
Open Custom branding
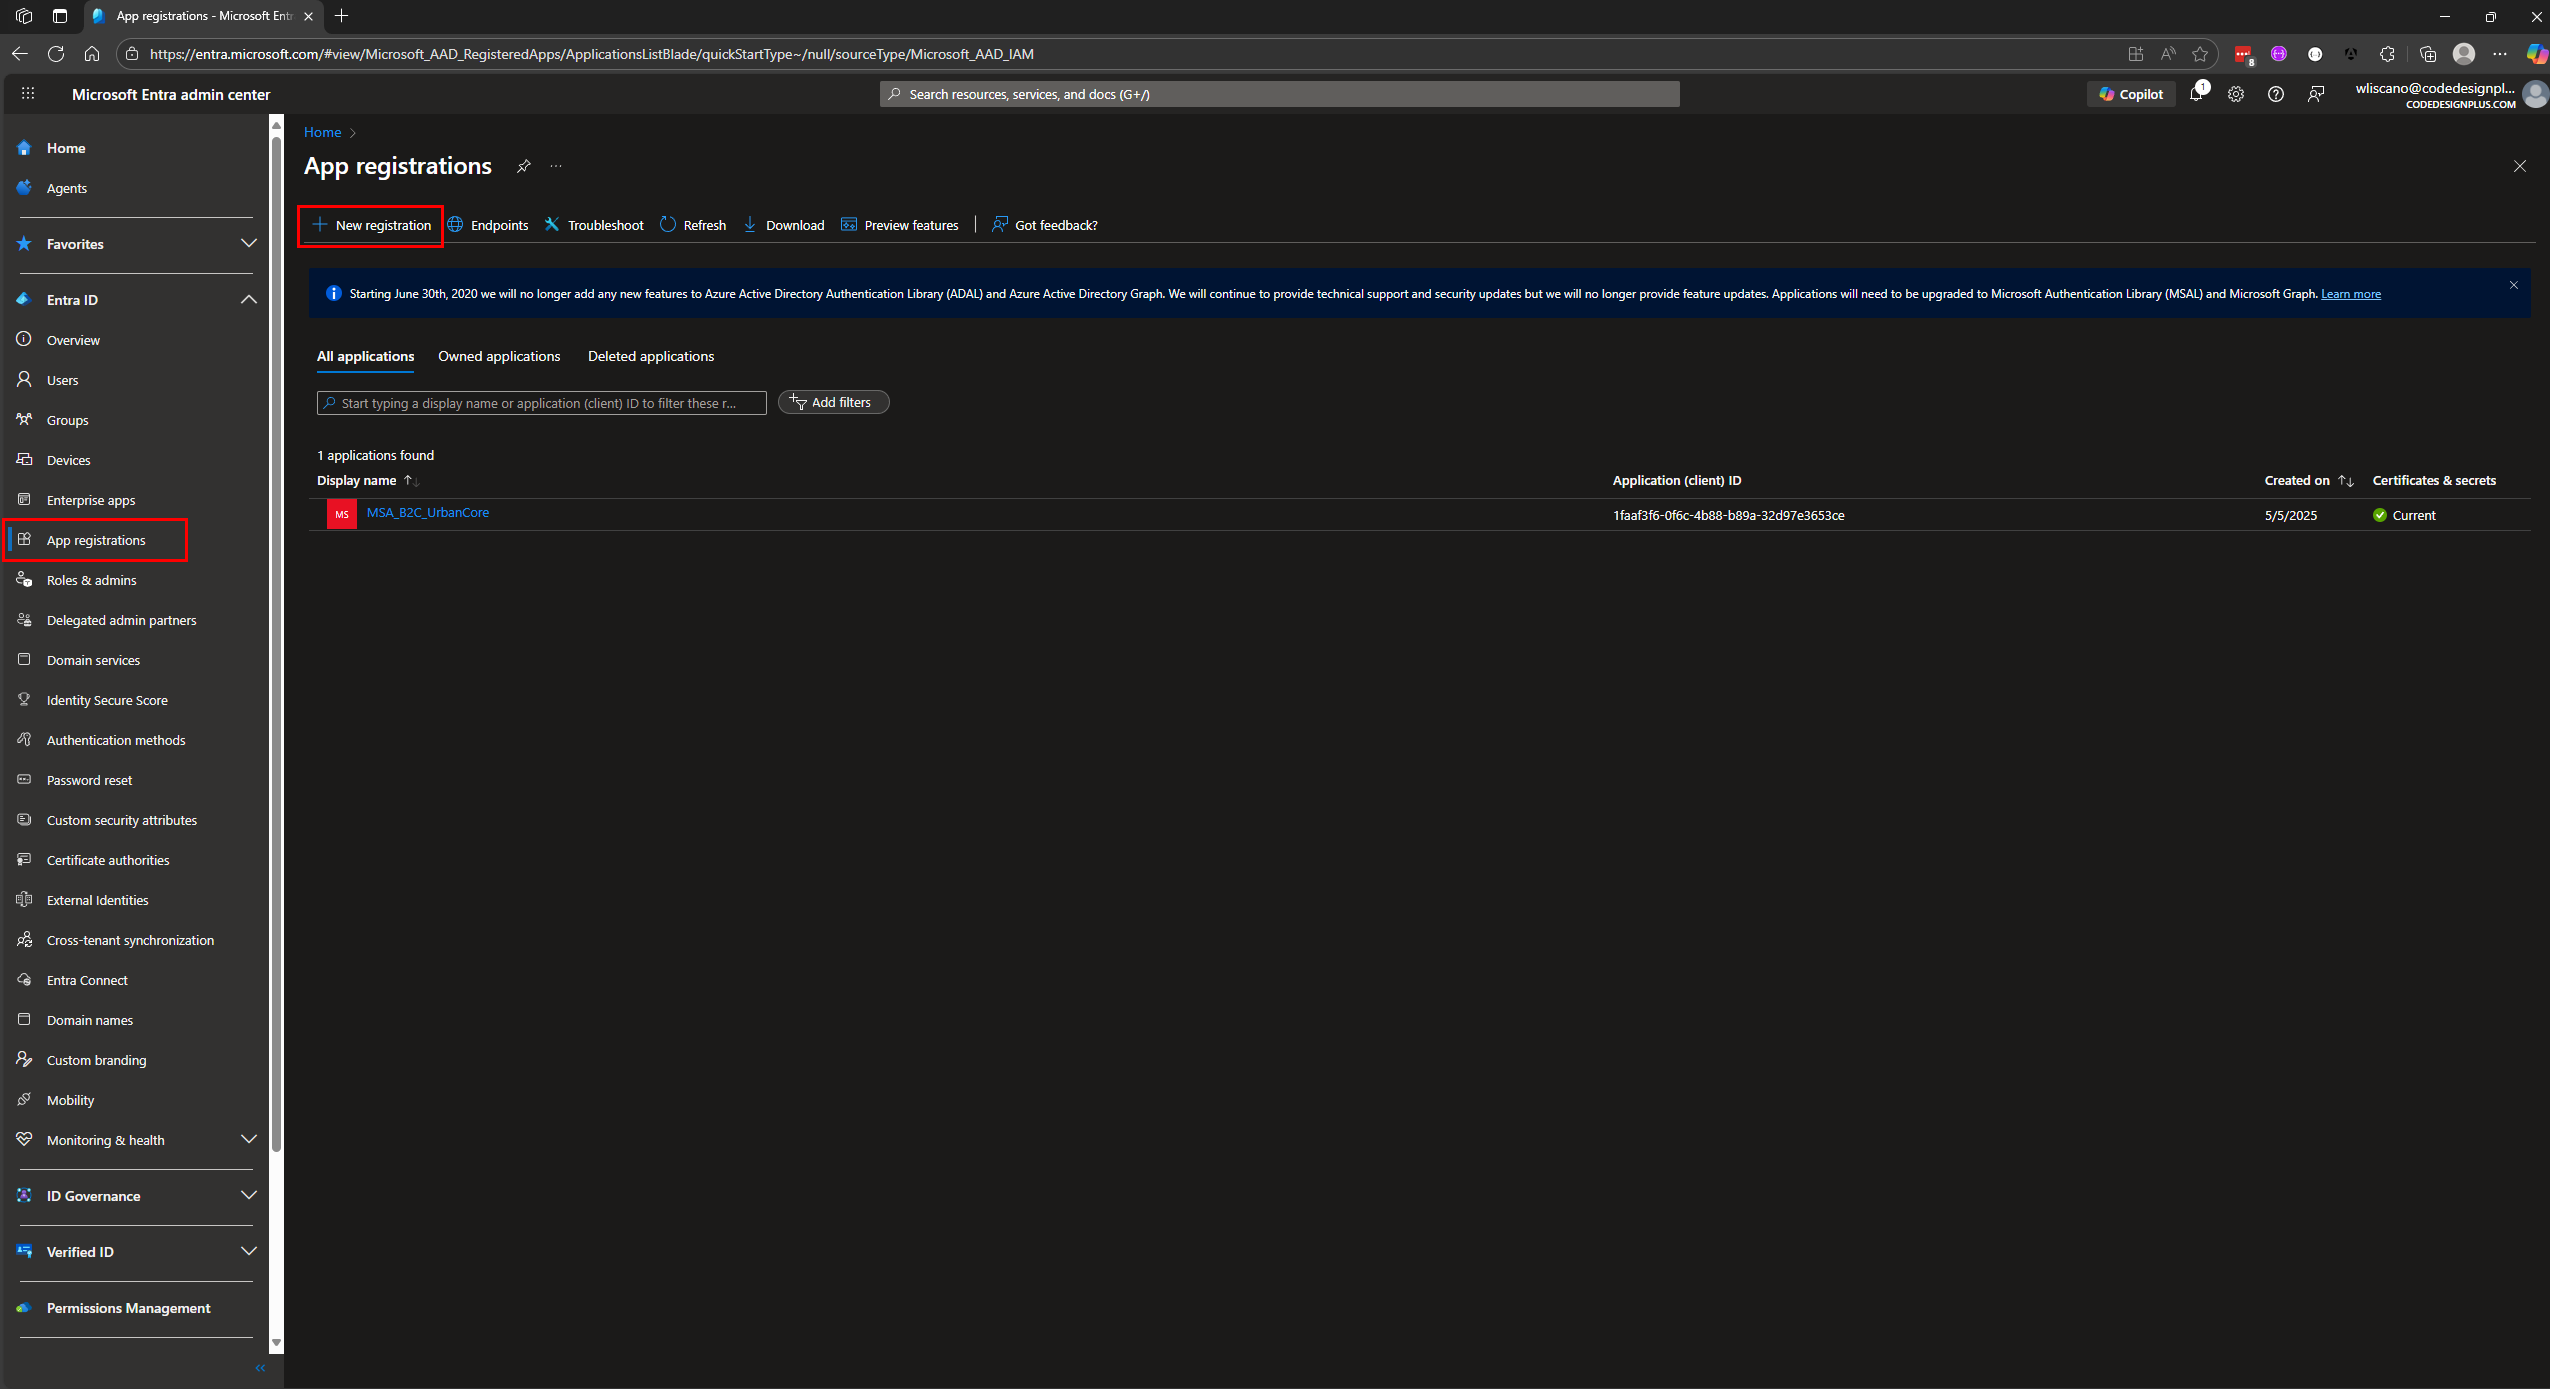(x=96, y=1060)
